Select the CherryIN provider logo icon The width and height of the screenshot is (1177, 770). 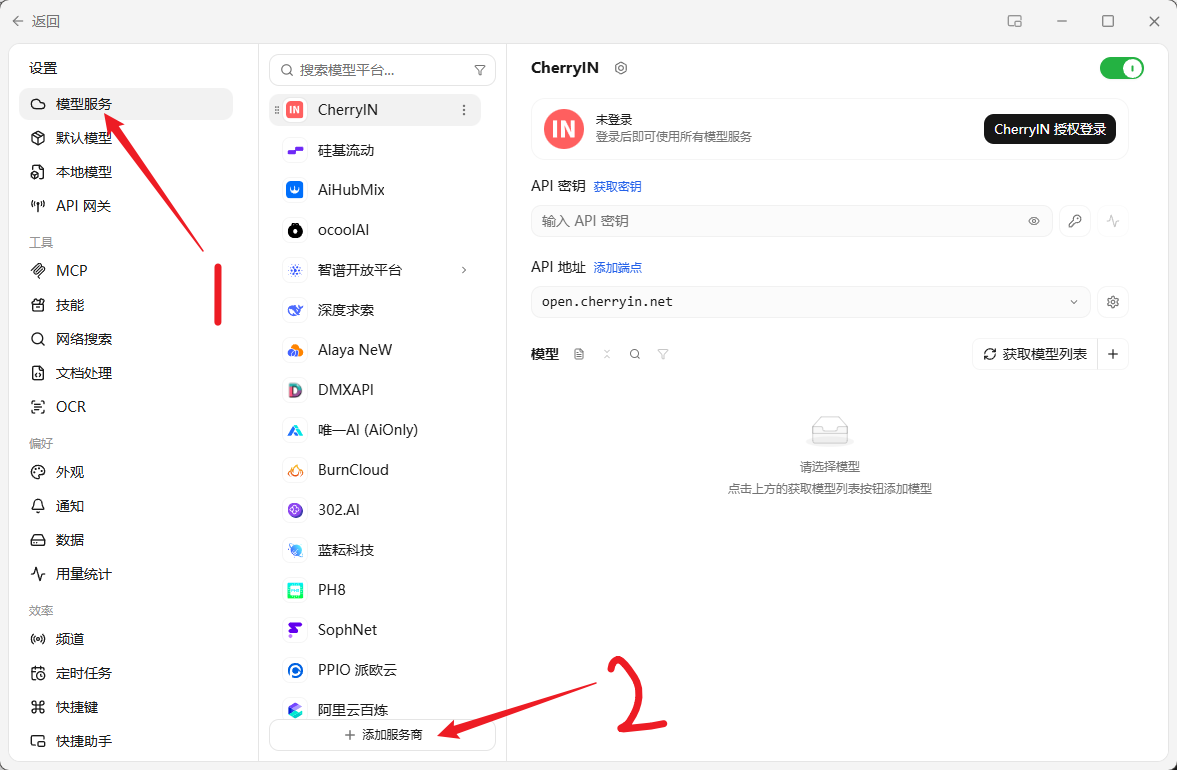(x=295, y=110)
